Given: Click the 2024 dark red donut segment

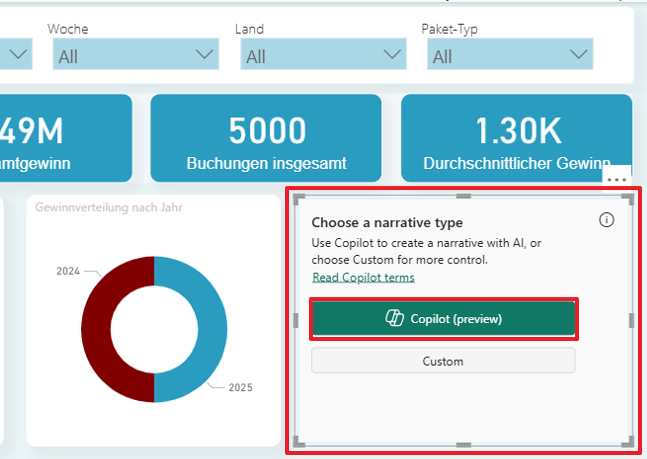Looking at the screenshot, I should coord(96,329).
